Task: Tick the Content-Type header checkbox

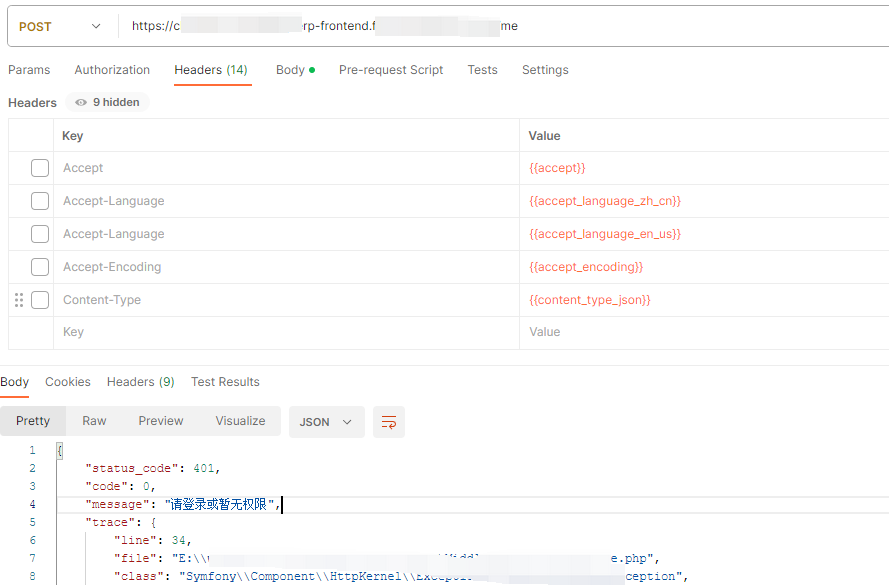Action: 40,300
